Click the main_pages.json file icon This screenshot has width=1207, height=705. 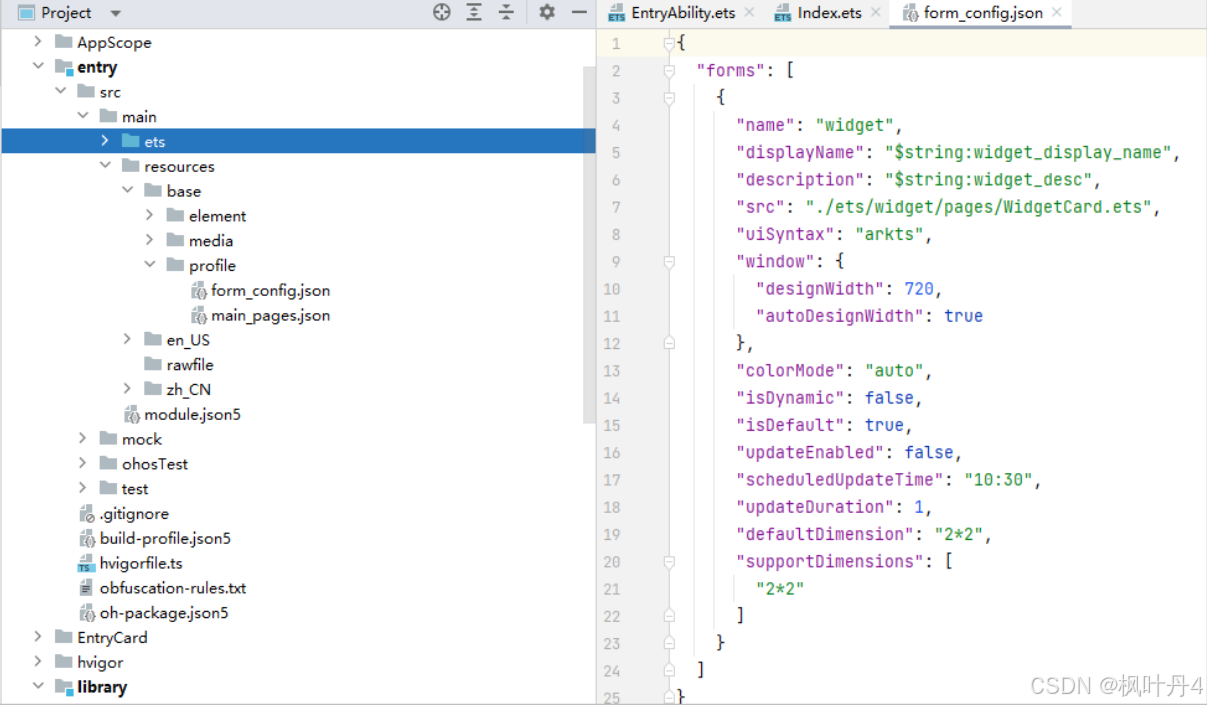[x=199, y=316]
